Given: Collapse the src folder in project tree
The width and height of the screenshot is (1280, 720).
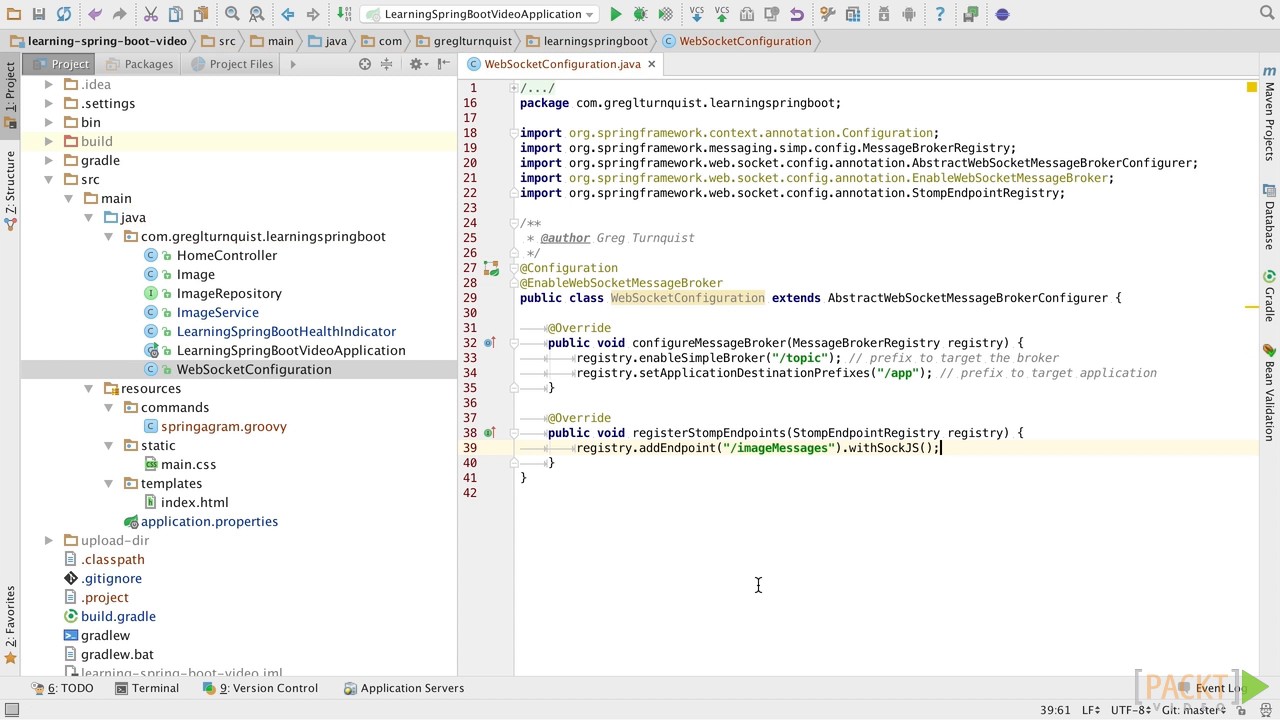Looking at the screenshot, I should coord(49,180).
